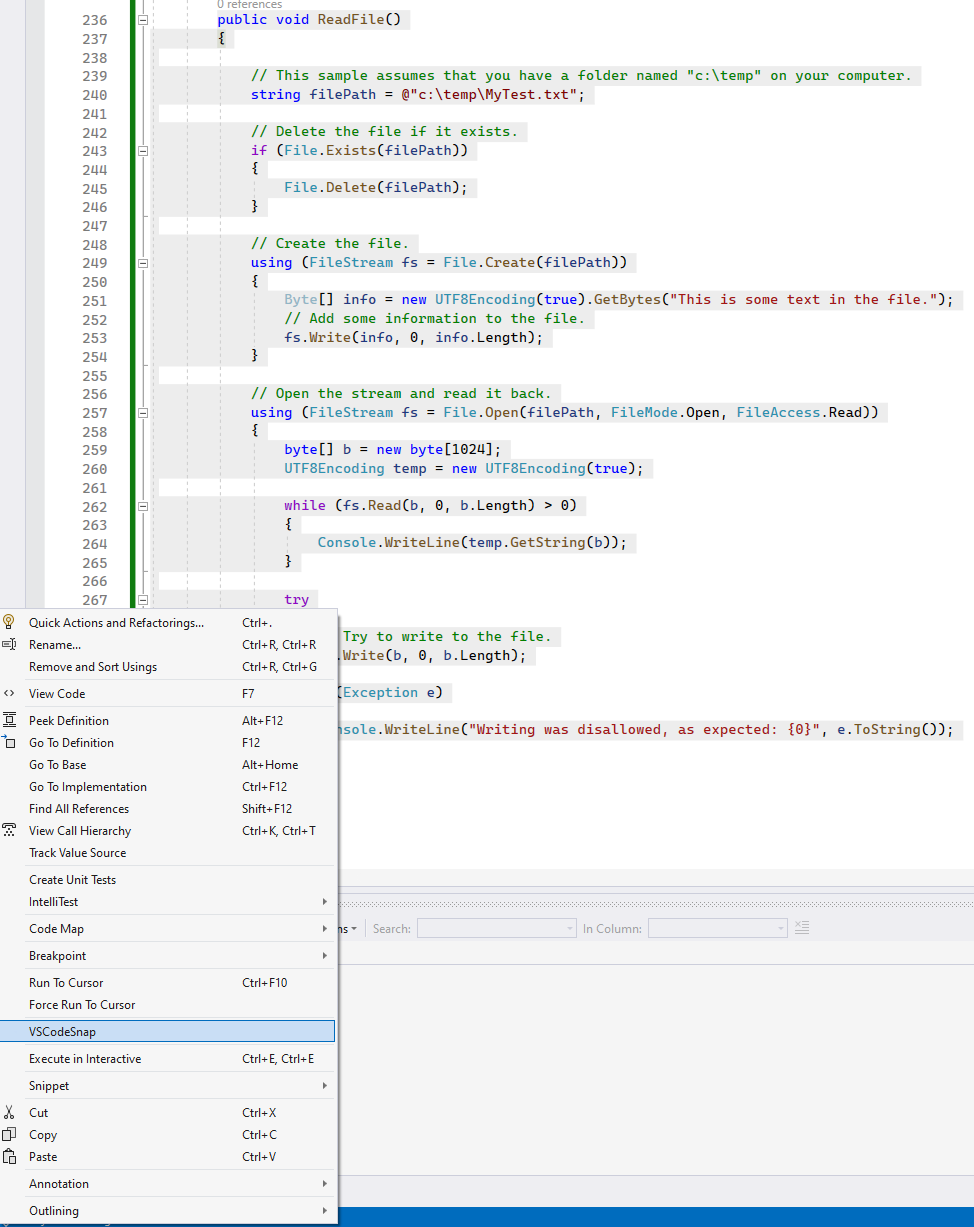Click the Cut scissors icon
Viewport: 974px width, 1227px height.
pos(9,1112)
